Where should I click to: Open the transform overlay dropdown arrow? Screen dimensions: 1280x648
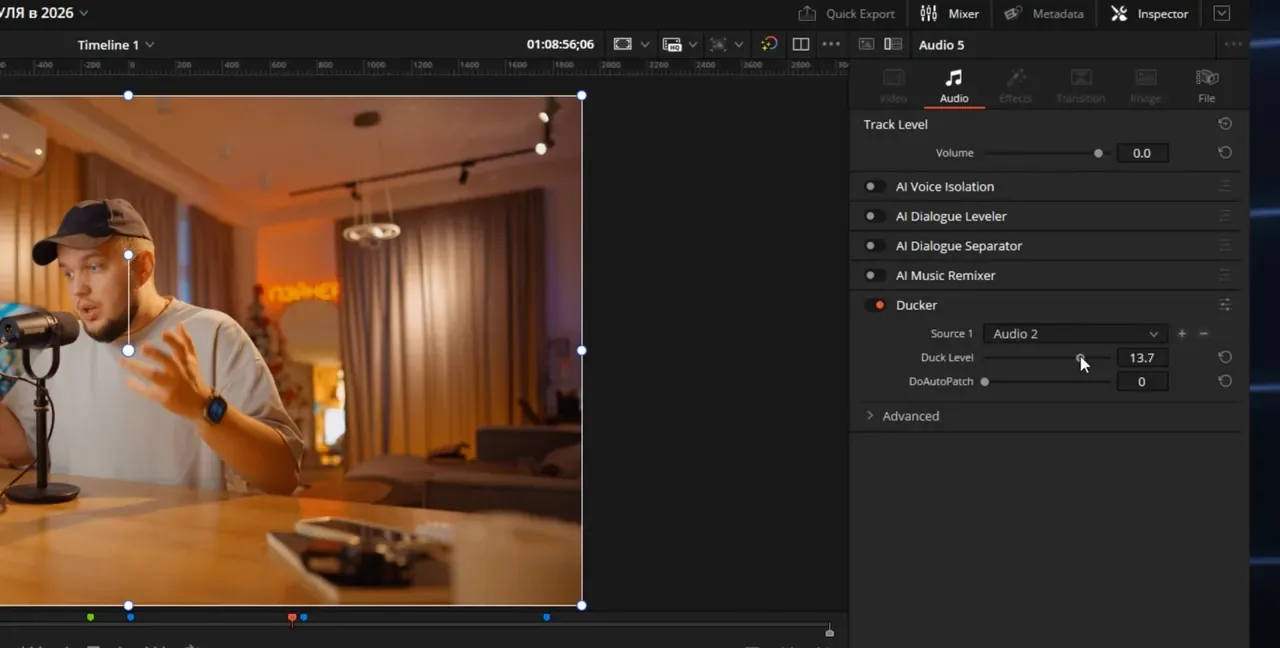pyautogui.click(x=739, y=45)
